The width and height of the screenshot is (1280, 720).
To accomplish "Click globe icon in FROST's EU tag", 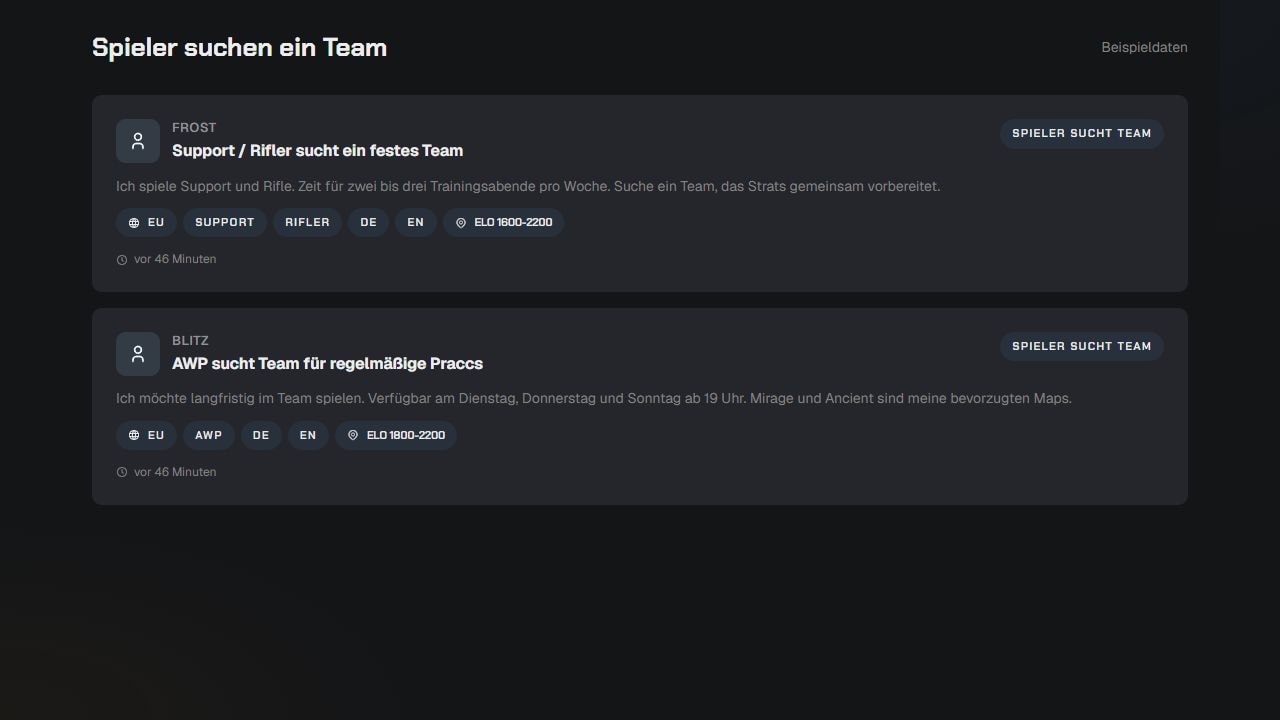I will (134, 223).
